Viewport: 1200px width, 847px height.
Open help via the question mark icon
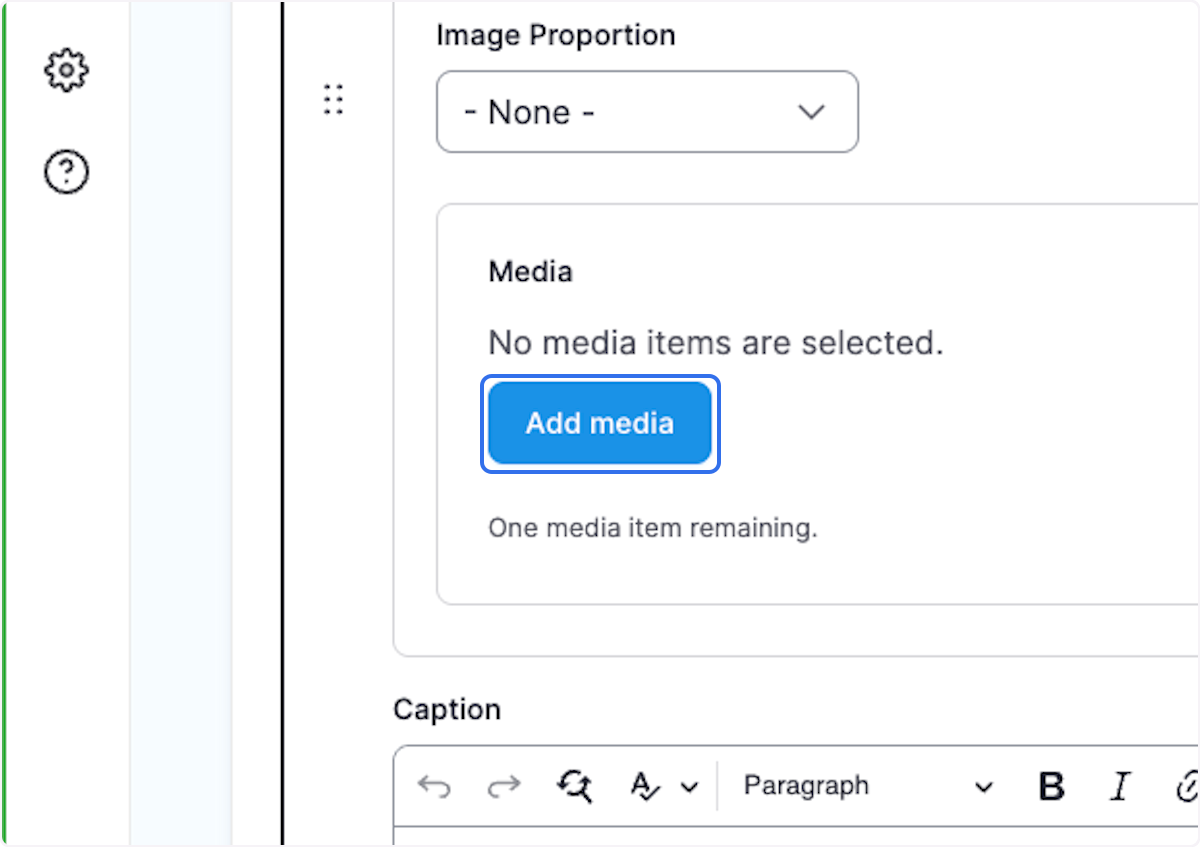click(x=65, y=171)
